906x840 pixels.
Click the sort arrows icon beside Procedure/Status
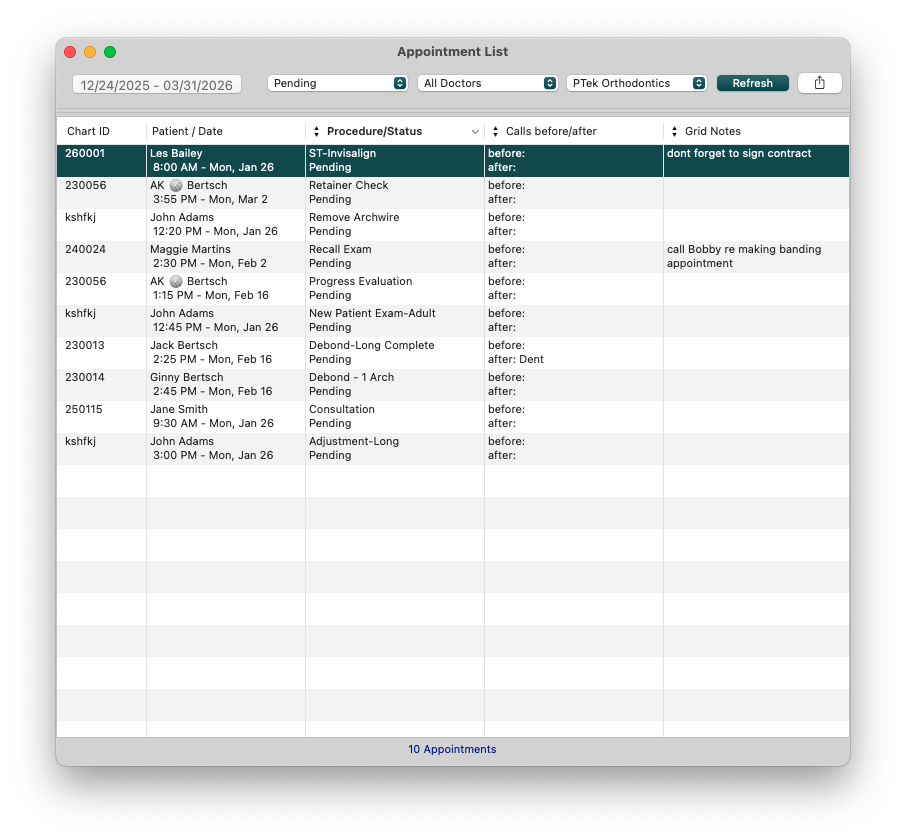(316, 131)
